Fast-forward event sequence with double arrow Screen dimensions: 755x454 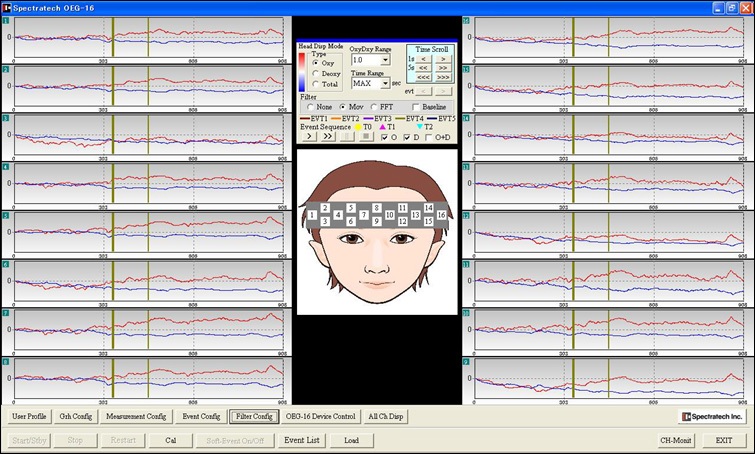pos(328,137)
